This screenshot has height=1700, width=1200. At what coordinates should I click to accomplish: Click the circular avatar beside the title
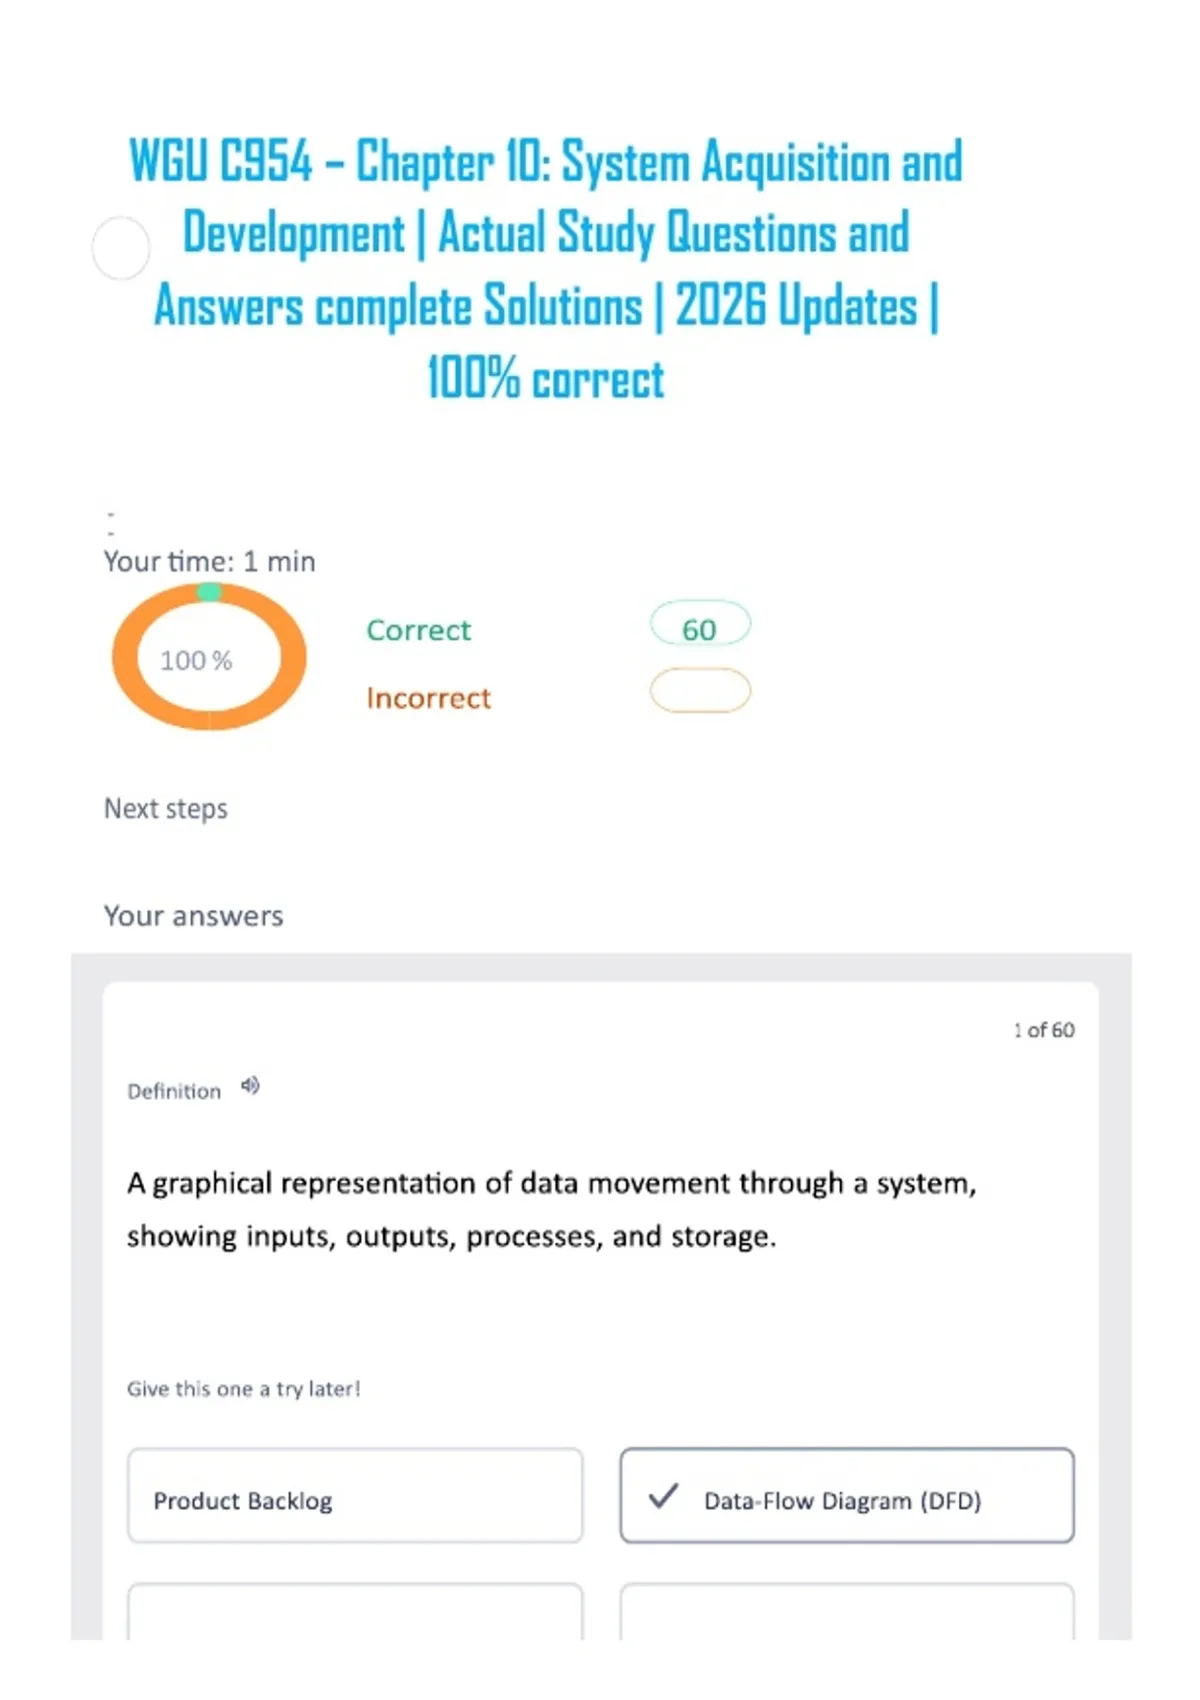(121, 248)
